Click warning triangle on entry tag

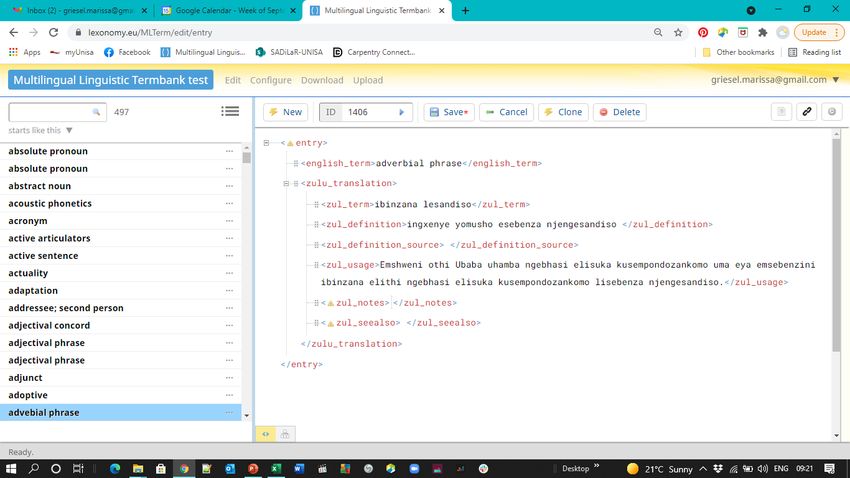[x=290, y=144]
